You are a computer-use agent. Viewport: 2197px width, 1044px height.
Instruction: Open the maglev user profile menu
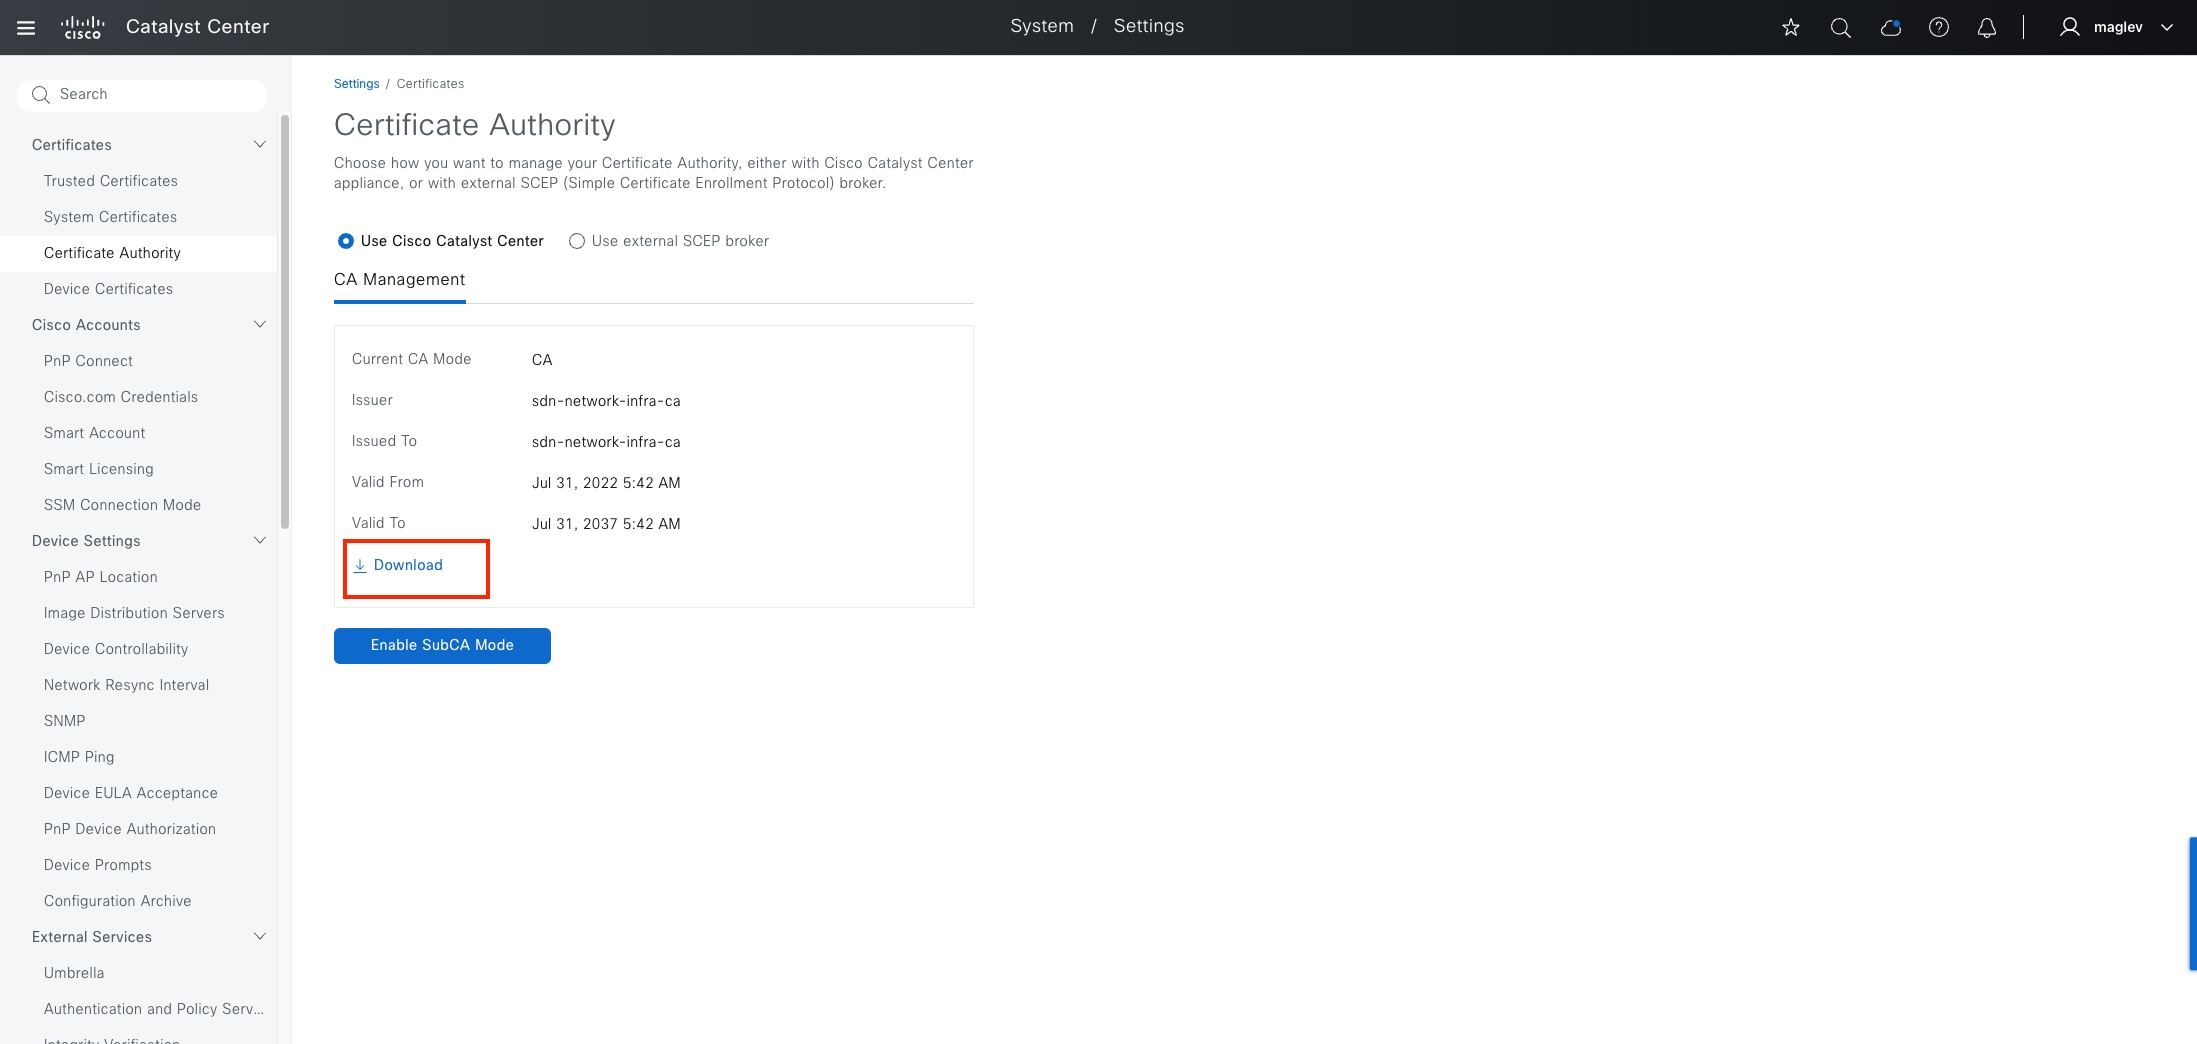click(2114, 27)
